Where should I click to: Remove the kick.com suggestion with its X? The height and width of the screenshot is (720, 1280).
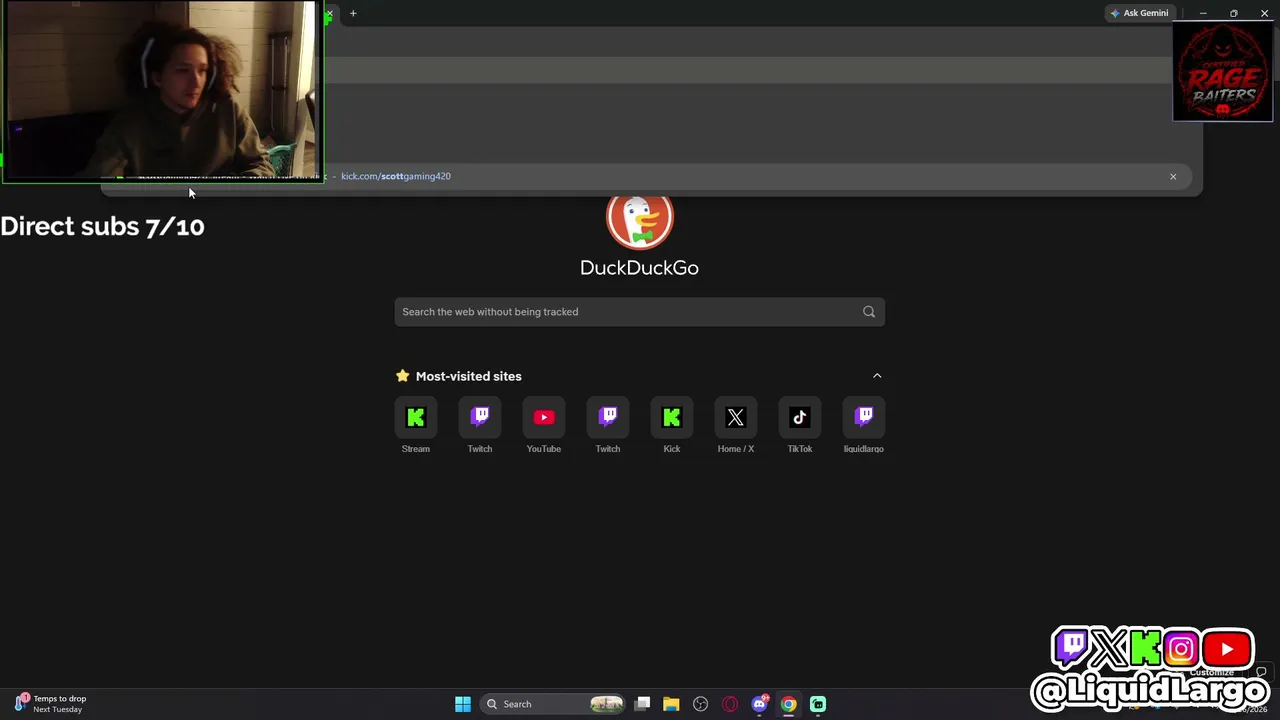[1173, 177]
